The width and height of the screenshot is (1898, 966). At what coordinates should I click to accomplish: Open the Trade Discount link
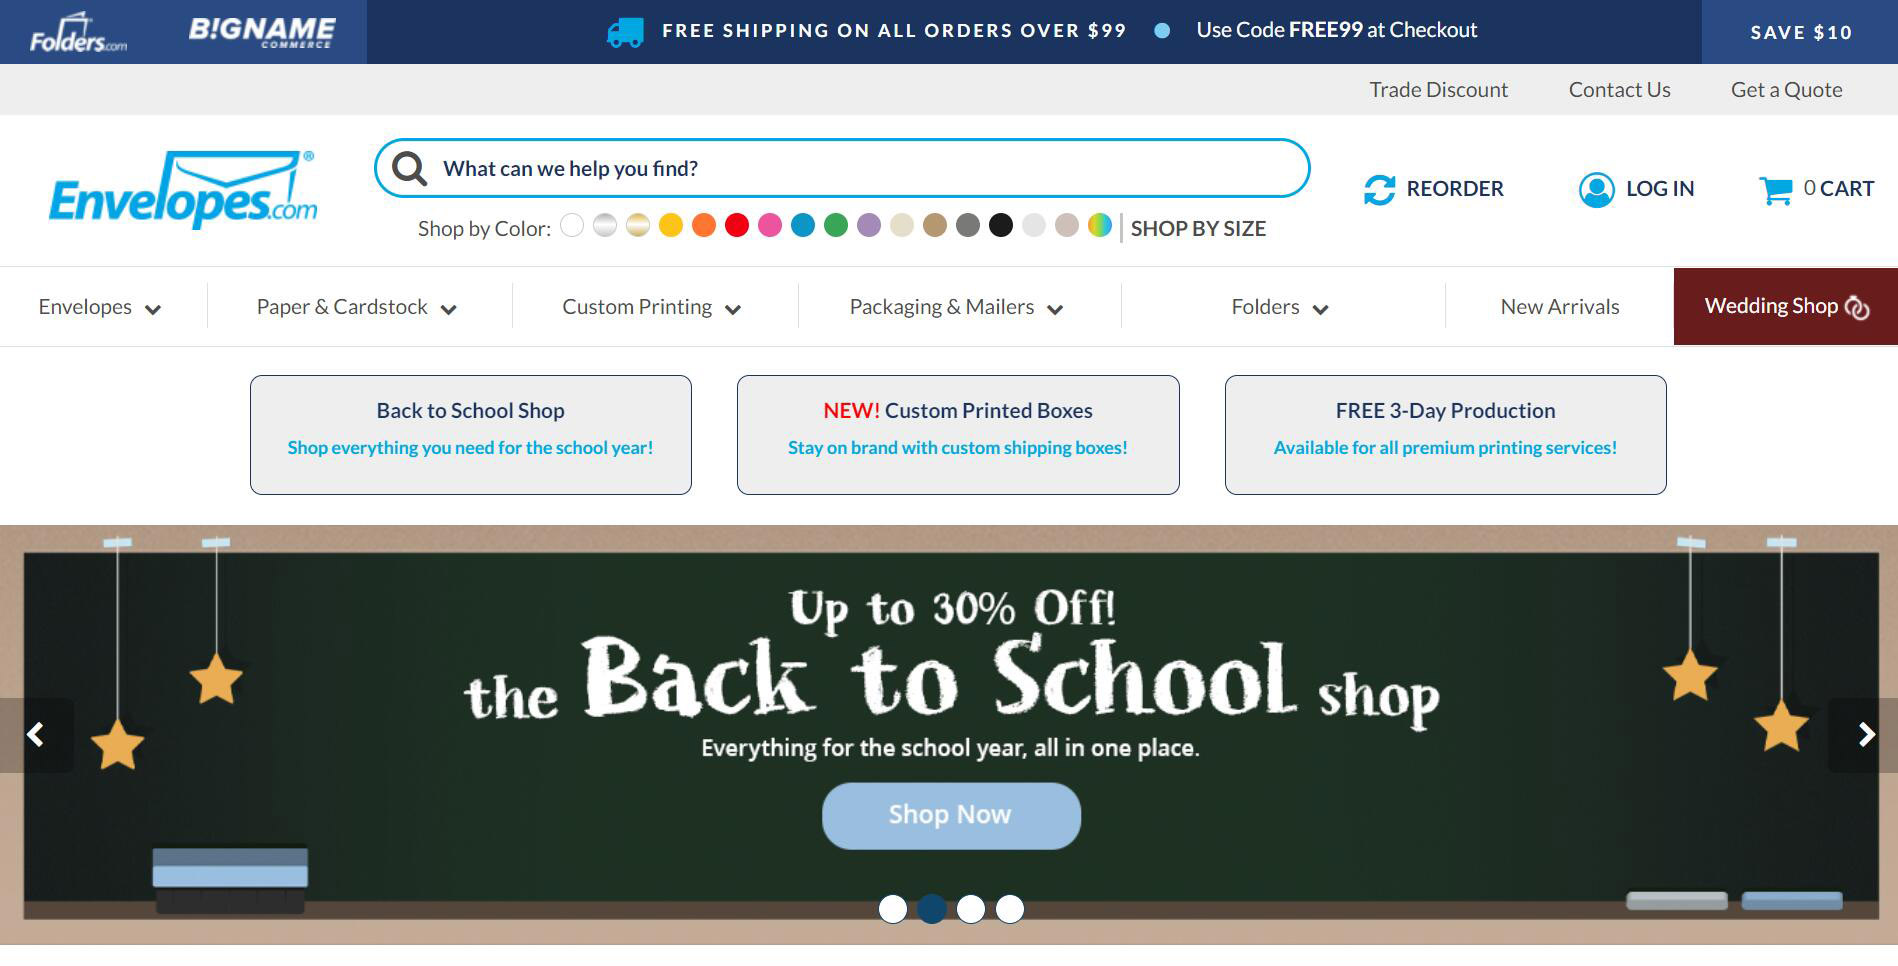pos(1438,90)
